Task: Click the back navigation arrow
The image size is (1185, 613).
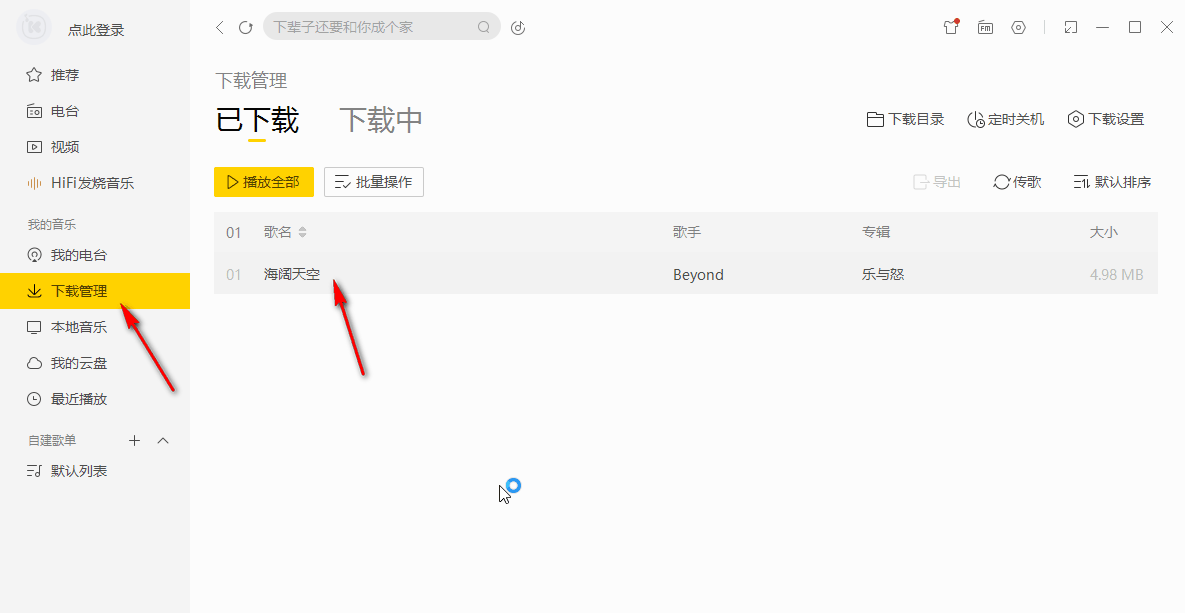Action: tap(220, 28)
